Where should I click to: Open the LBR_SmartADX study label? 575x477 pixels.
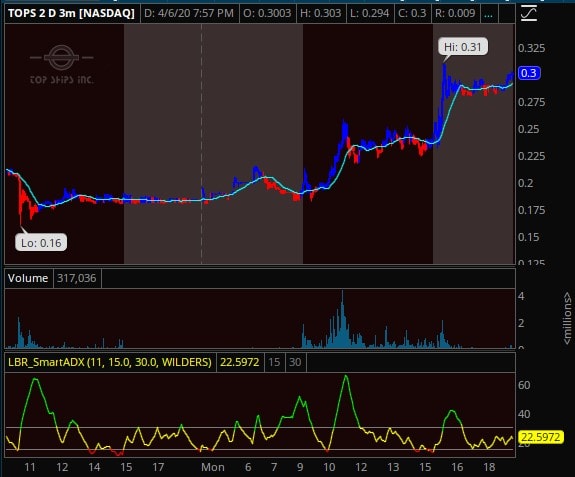(x=110, y=362)
